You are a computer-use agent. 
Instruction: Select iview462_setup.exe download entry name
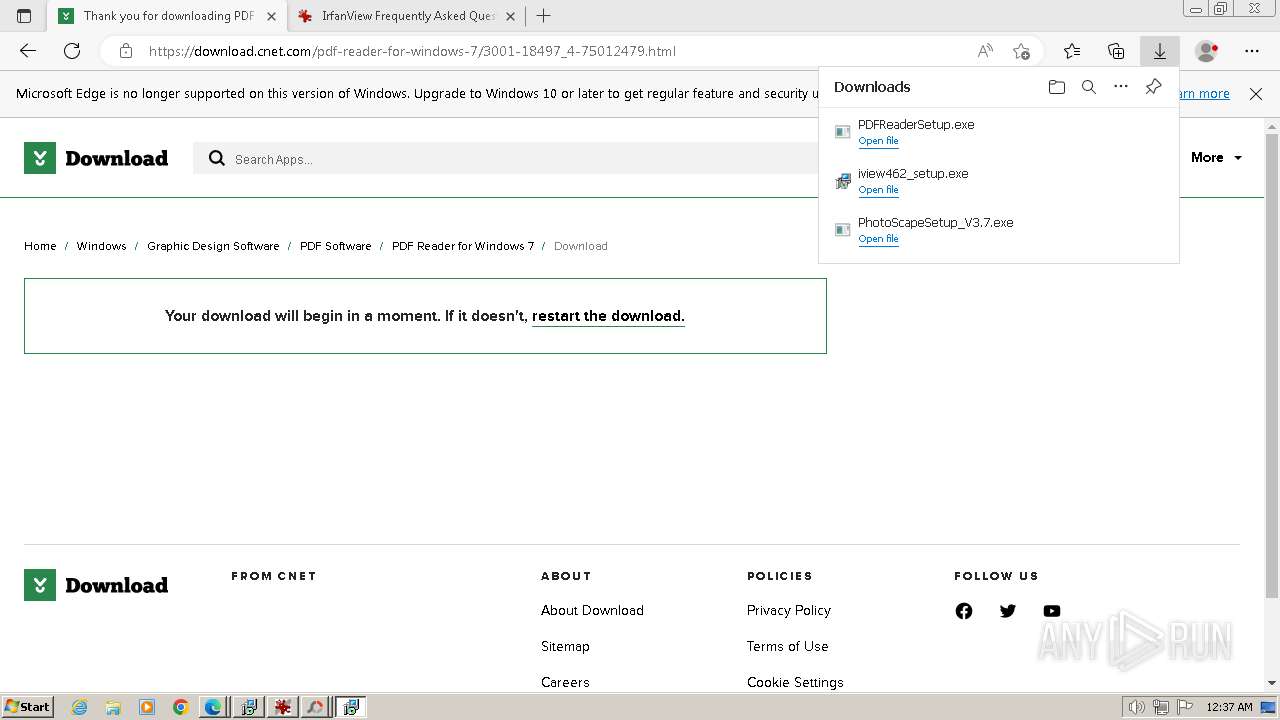[x=913, y=174]
